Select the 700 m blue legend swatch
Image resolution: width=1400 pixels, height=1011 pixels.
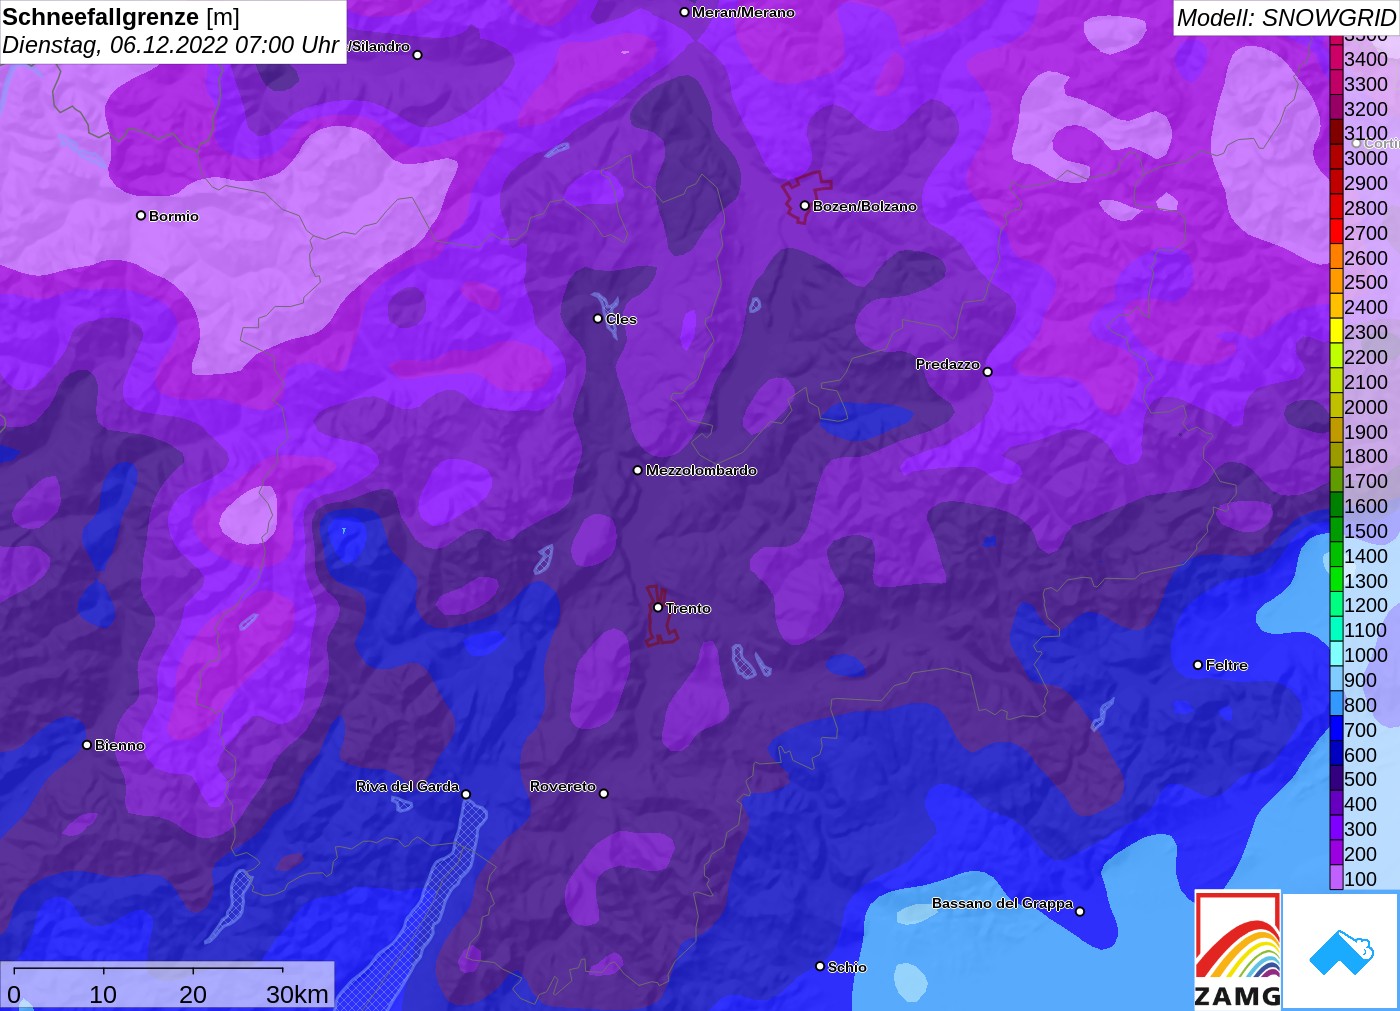(1336, 730)
